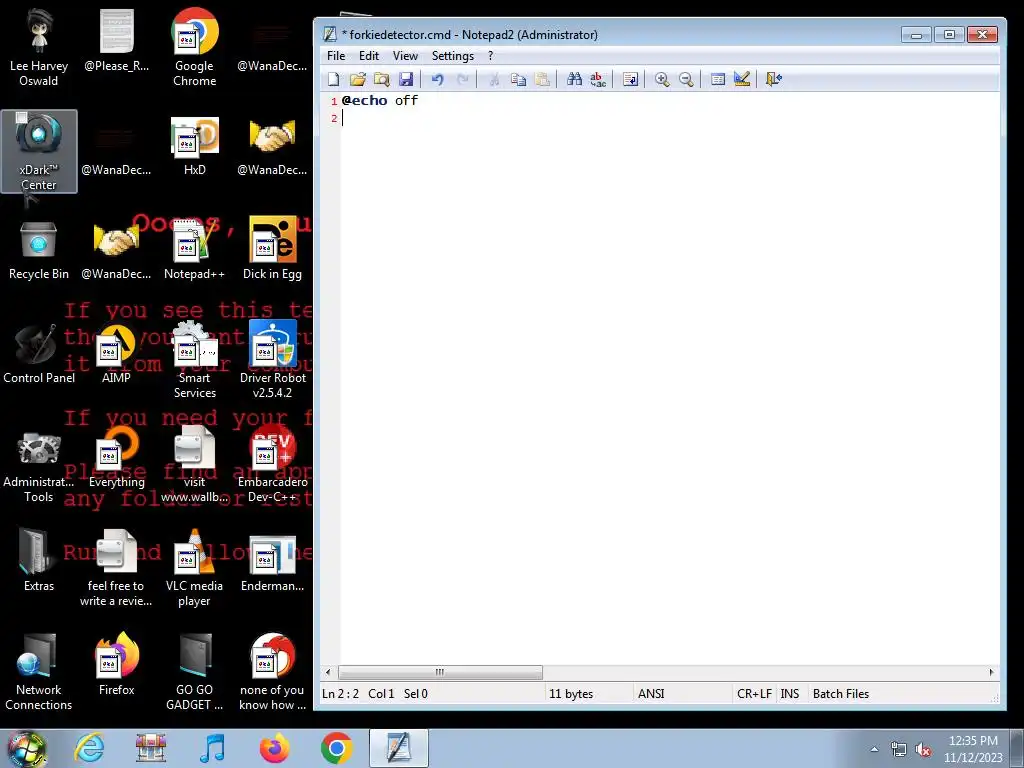Select the @Please_R... text file icon

(116, 40)
